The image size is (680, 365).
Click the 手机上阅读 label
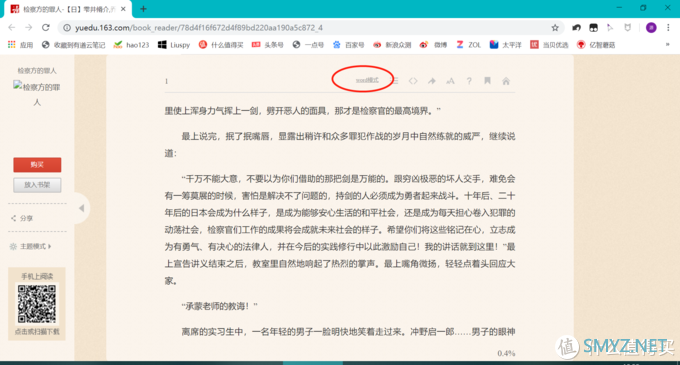[x=37, y=276]
